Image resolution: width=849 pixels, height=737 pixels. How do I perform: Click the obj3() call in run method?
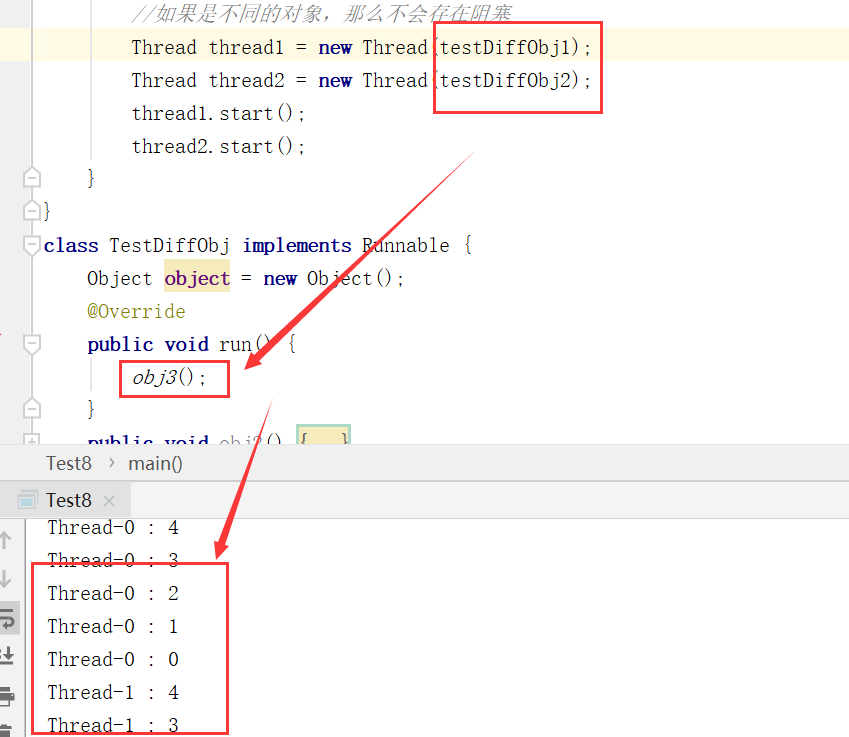click(x=169, y=377)
